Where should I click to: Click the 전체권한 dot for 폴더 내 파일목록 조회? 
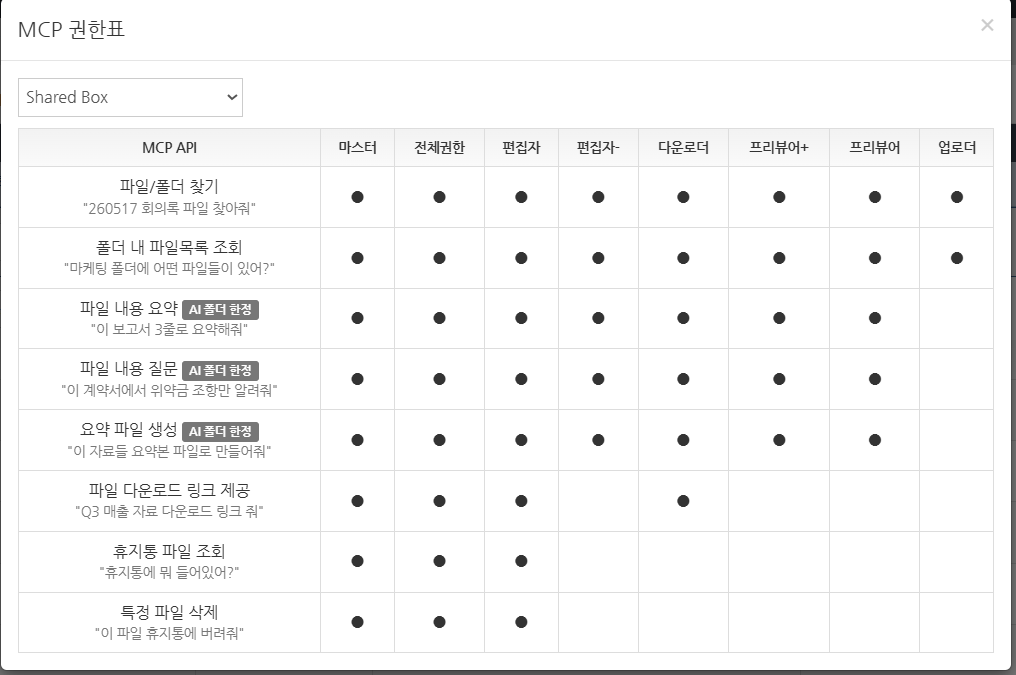[x=439, y=258]
